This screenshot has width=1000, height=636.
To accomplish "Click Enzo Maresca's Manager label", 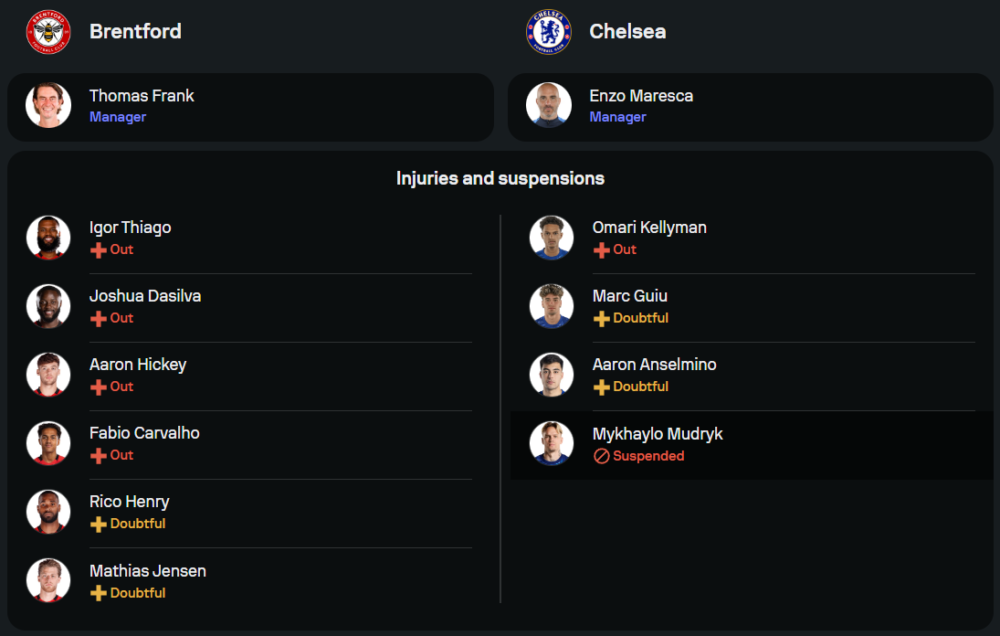I will click(617, 117).
